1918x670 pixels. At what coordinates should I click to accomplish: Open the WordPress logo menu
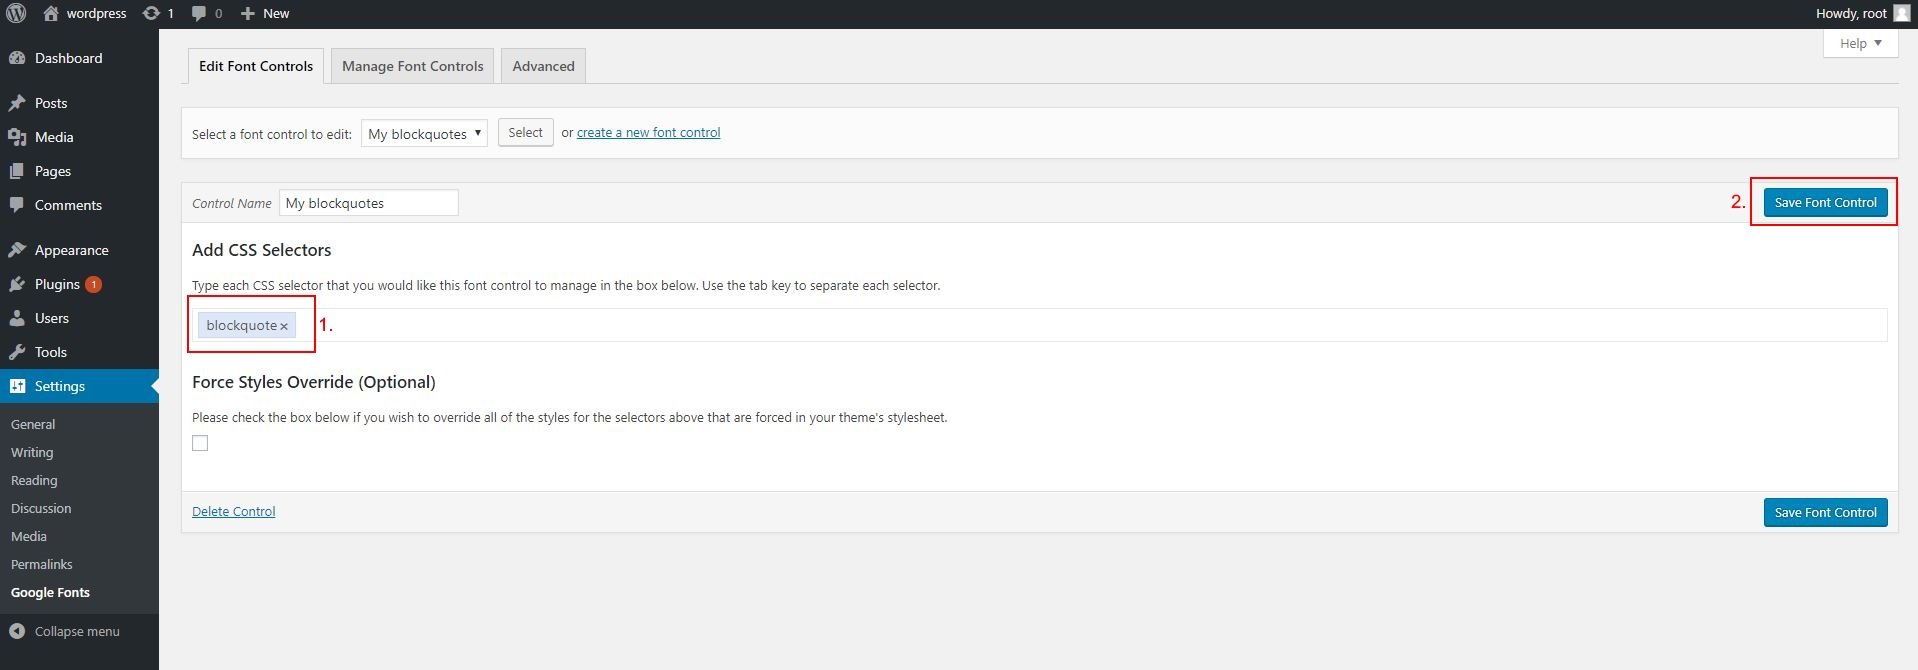[17, 13]
